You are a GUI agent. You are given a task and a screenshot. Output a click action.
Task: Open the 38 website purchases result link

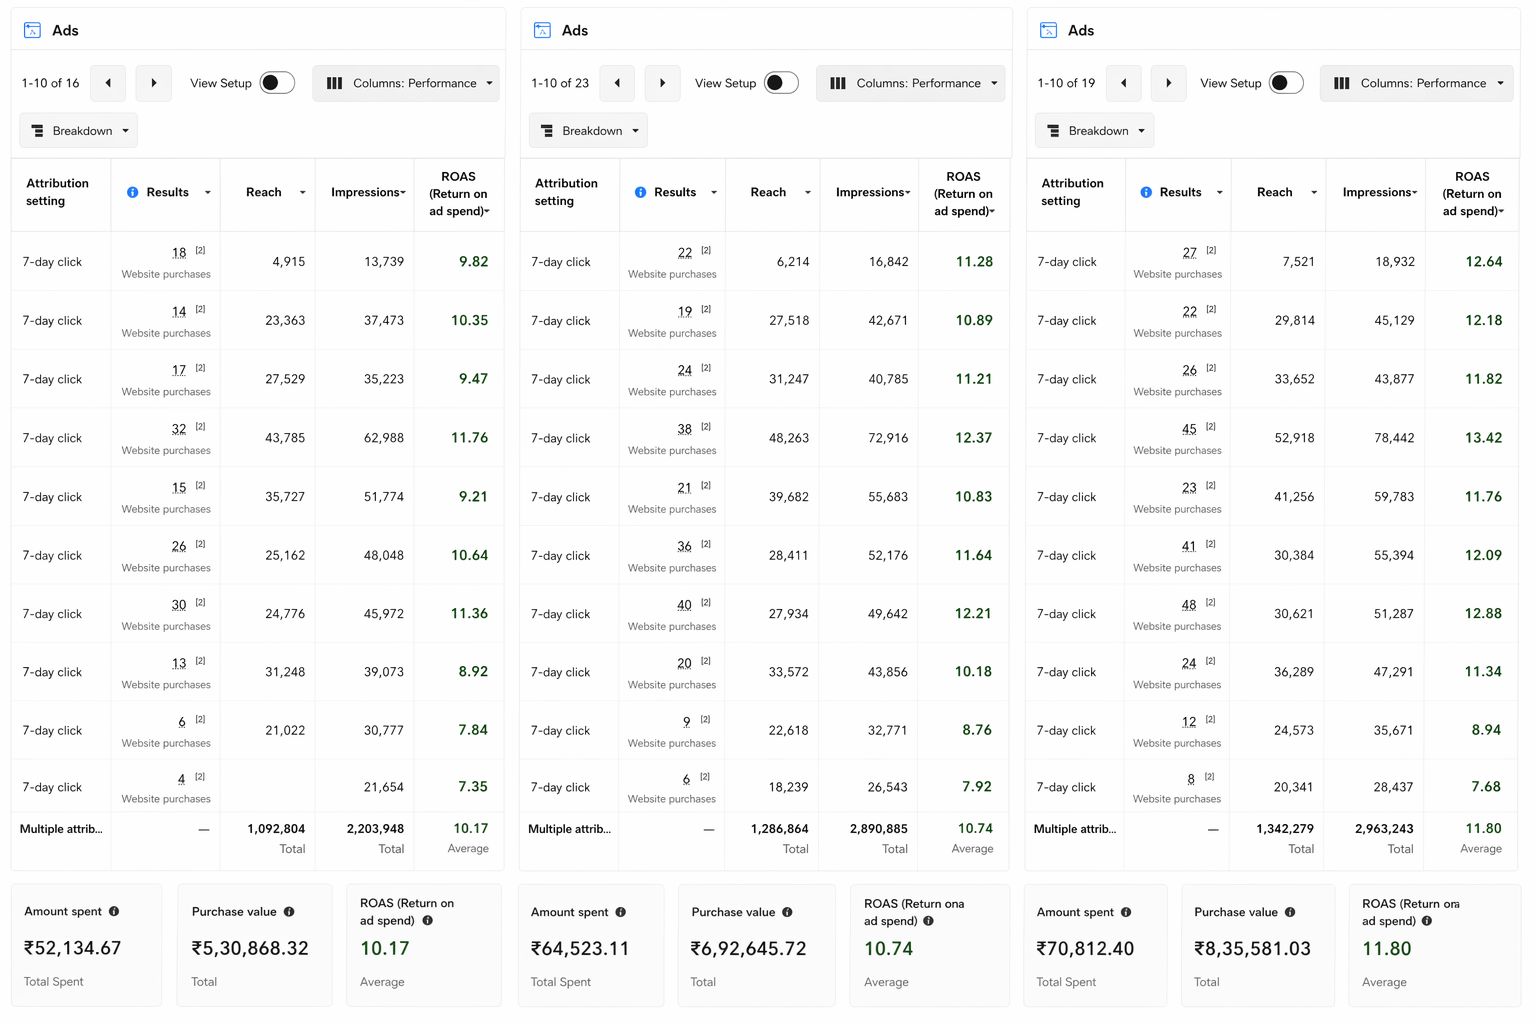tap(684, 429)
